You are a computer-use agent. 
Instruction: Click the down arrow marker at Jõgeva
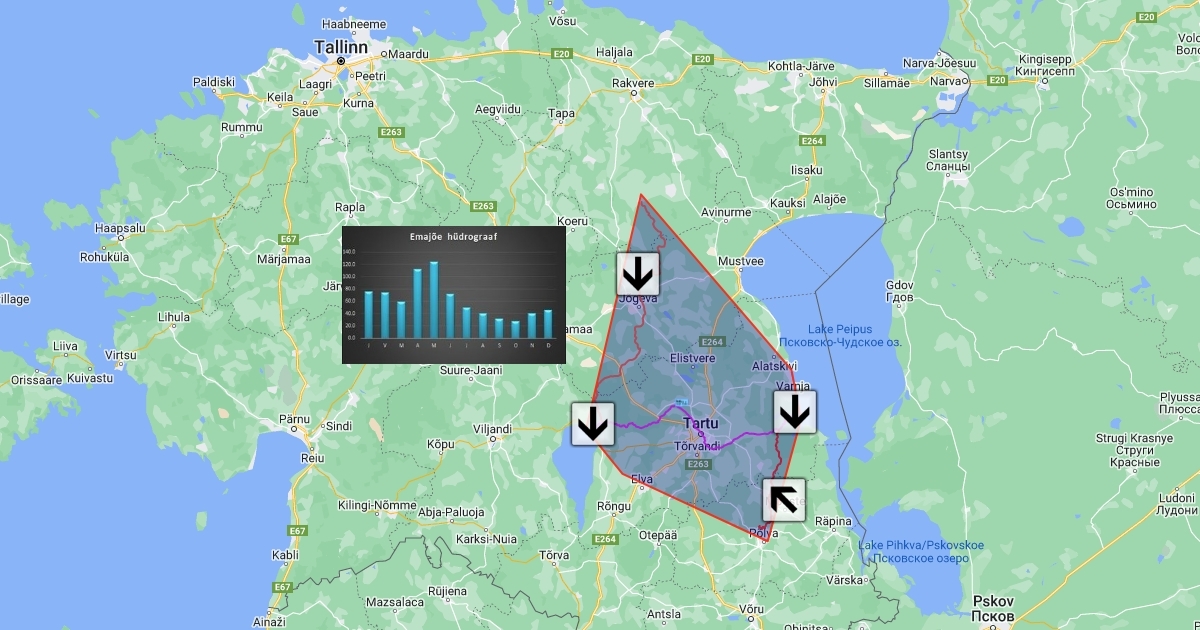coord(637,273)
